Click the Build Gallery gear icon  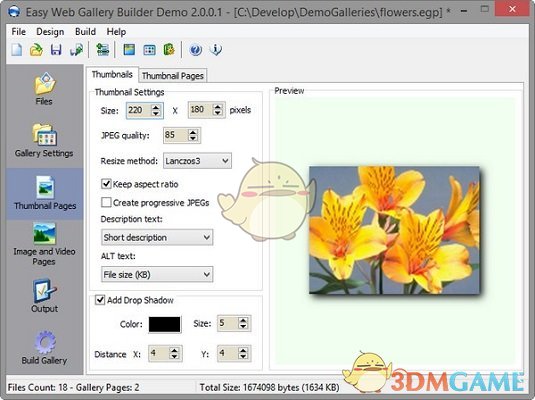click(x=44, y=342)
